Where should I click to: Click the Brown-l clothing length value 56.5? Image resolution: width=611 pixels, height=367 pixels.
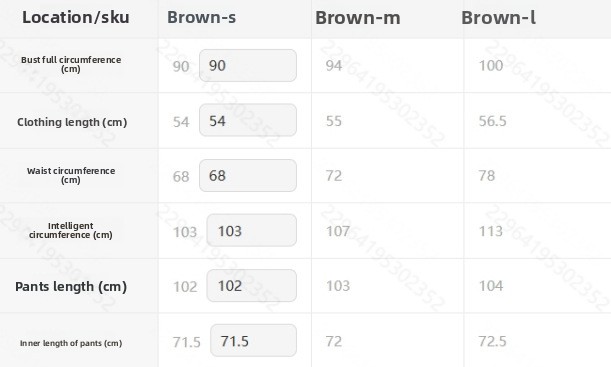tap(493, 121)
